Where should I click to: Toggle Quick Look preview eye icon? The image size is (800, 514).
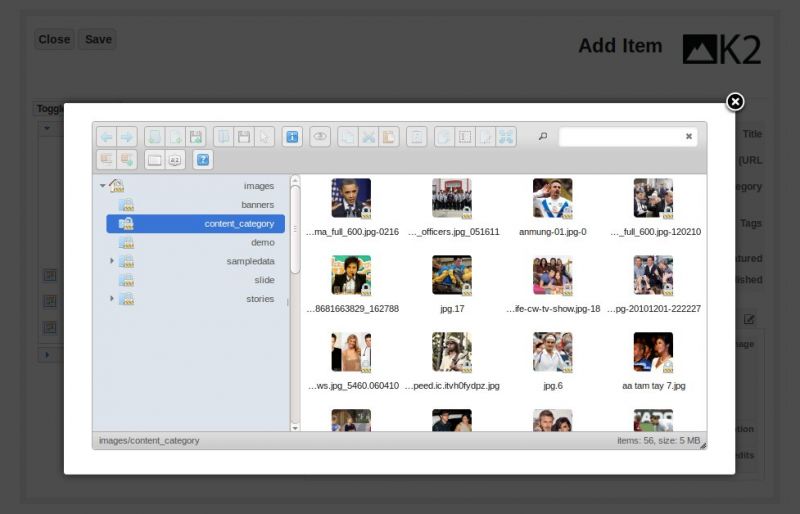click(x=320, y=137)
